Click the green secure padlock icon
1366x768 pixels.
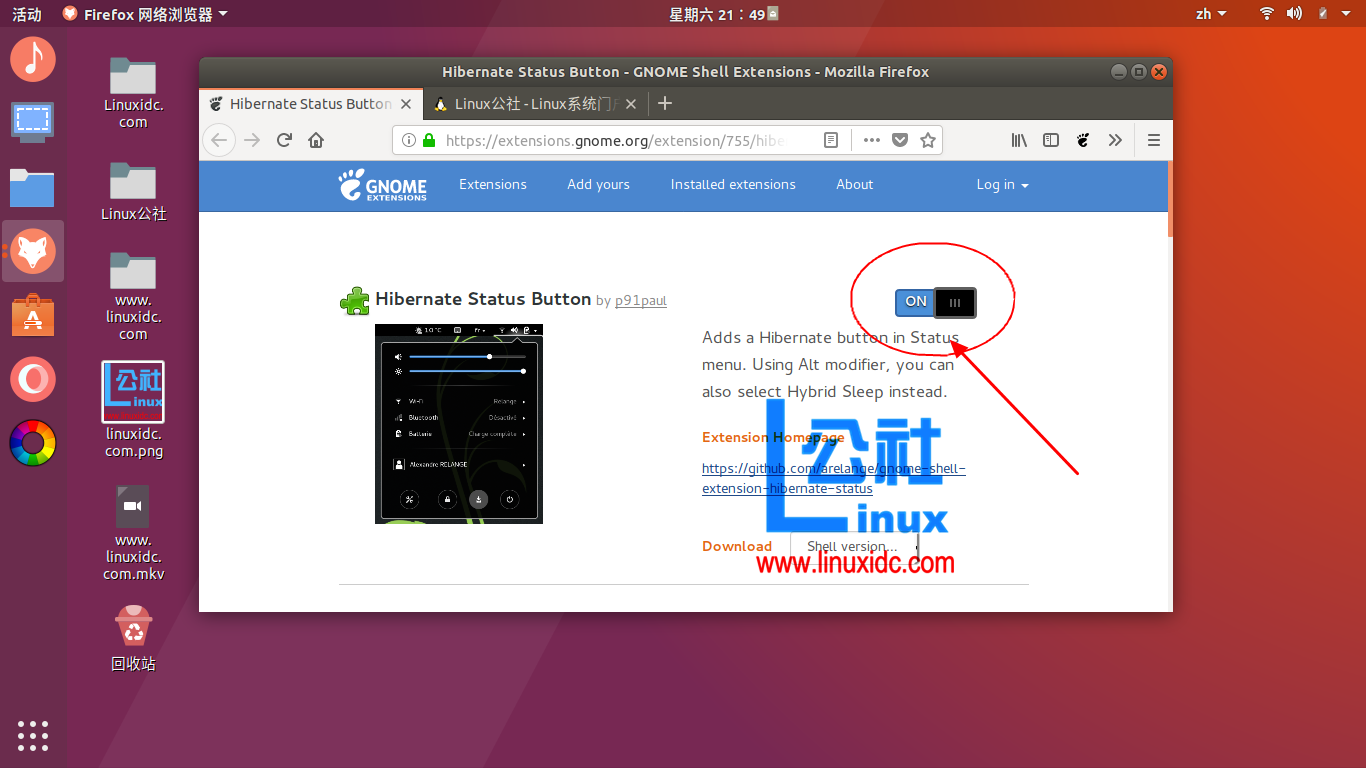(429, 141)
